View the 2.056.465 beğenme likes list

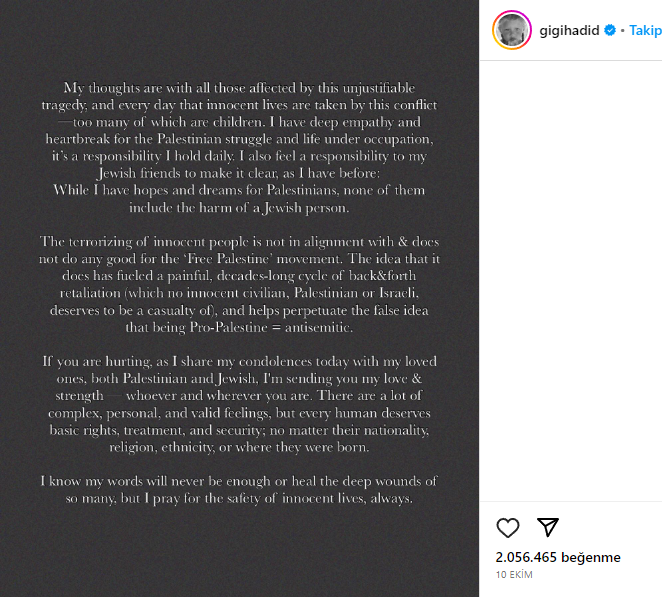[x=558, y=557]
